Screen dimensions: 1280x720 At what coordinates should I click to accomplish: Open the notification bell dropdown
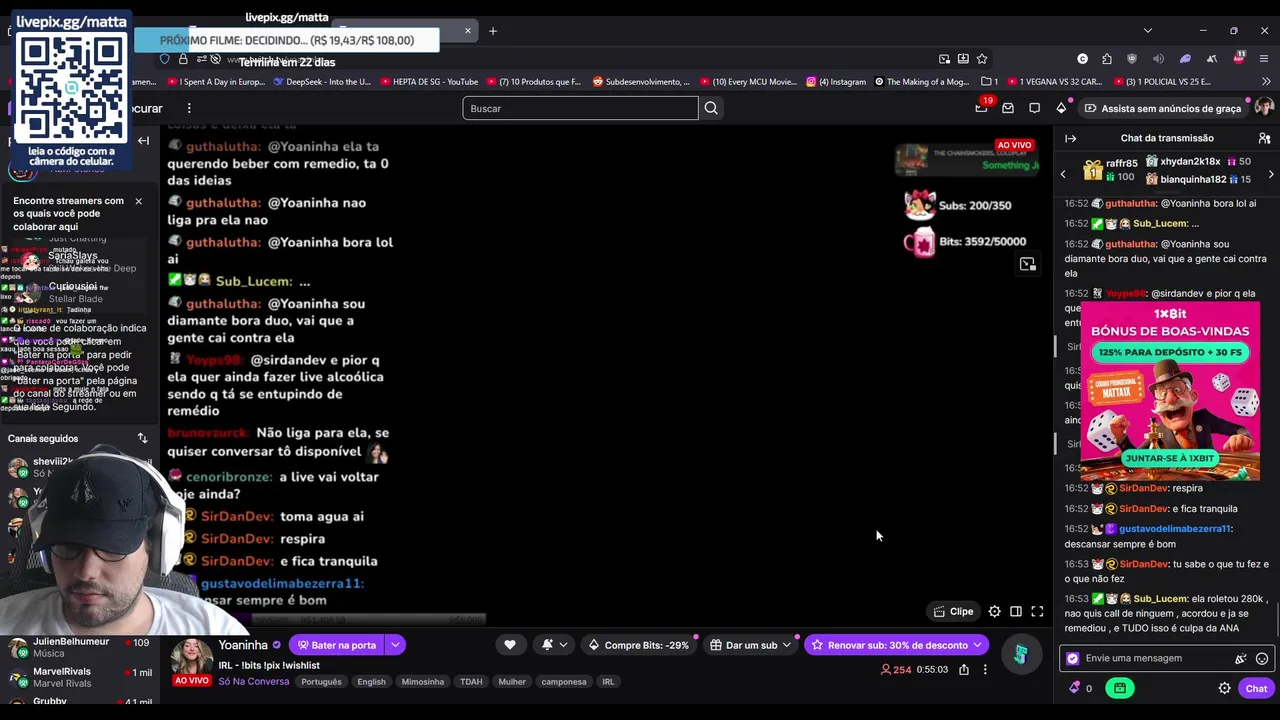pos(554,645)
